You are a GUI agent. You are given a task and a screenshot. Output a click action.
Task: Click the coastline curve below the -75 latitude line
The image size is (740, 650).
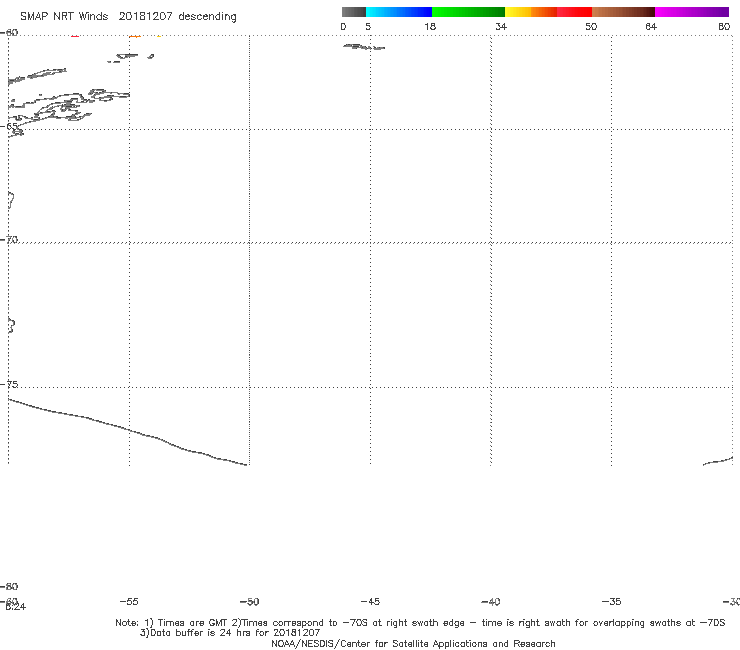tap(128, 431)
